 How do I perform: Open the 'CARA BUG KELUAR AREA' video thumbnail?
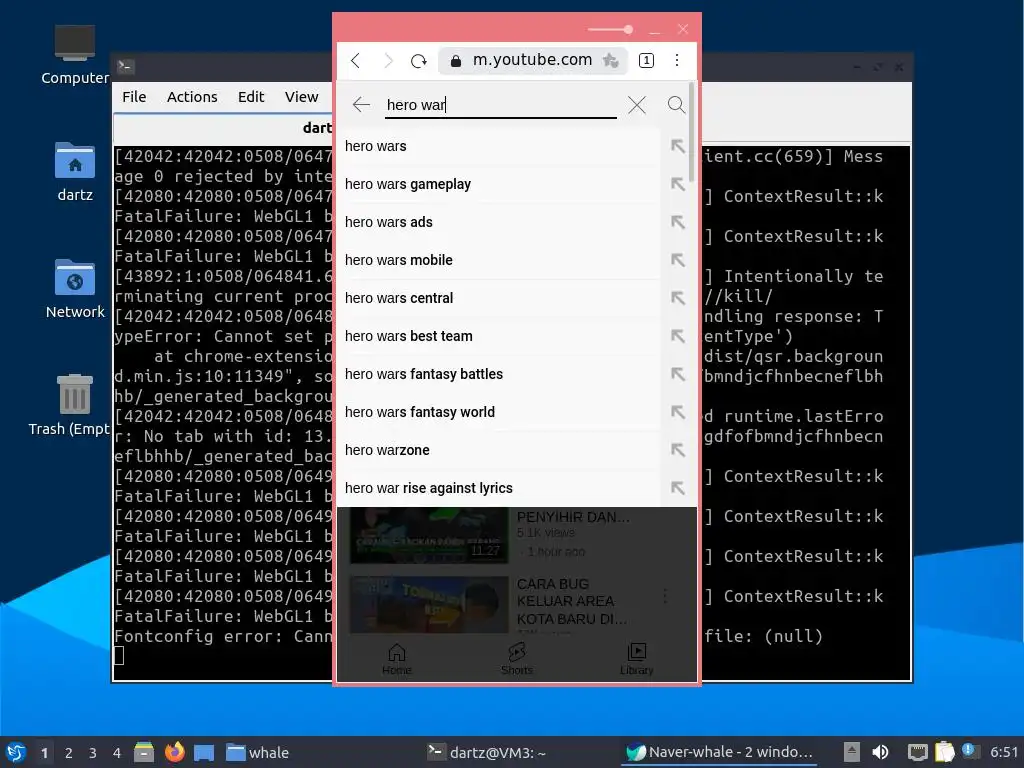(x=428, y=604)
